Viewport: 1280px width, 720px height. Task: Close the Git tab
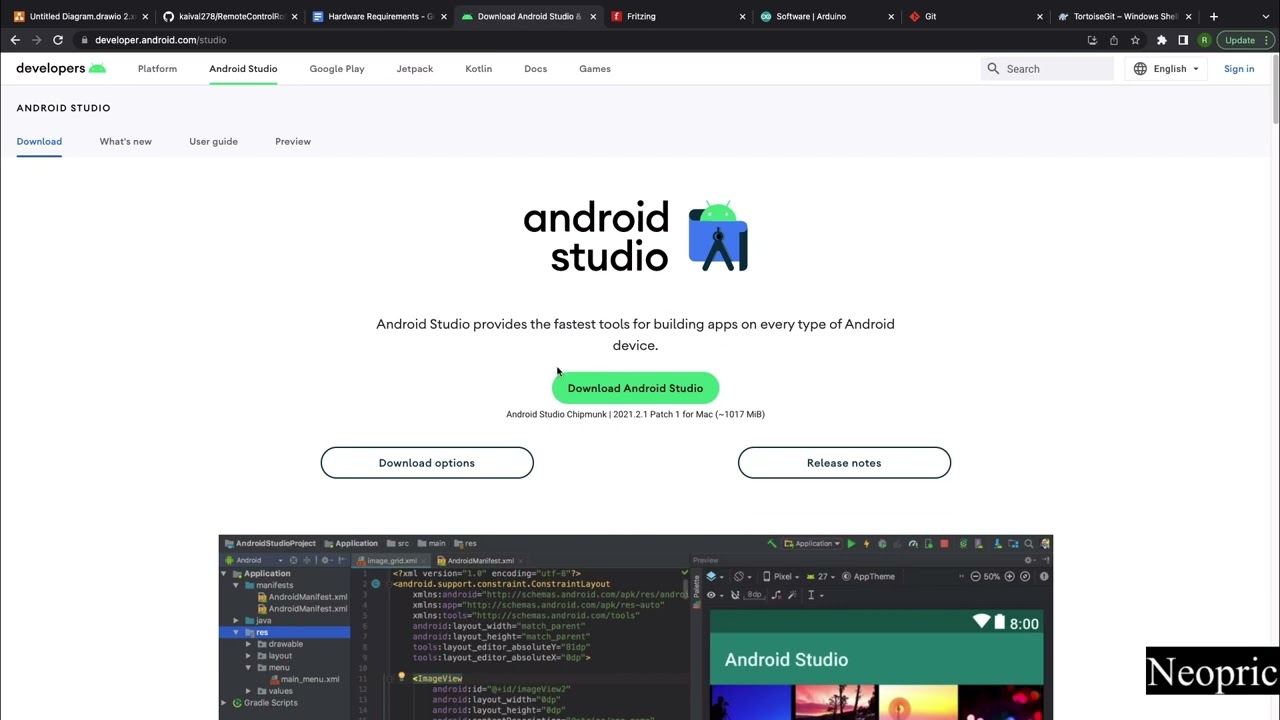tap(1039, 16)
